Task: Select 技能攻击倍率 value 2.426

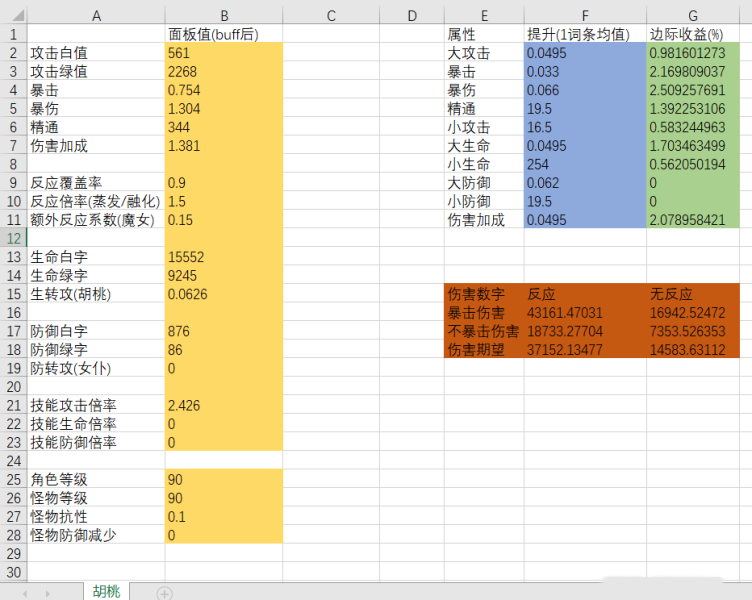Action: [x=224, y=405]
